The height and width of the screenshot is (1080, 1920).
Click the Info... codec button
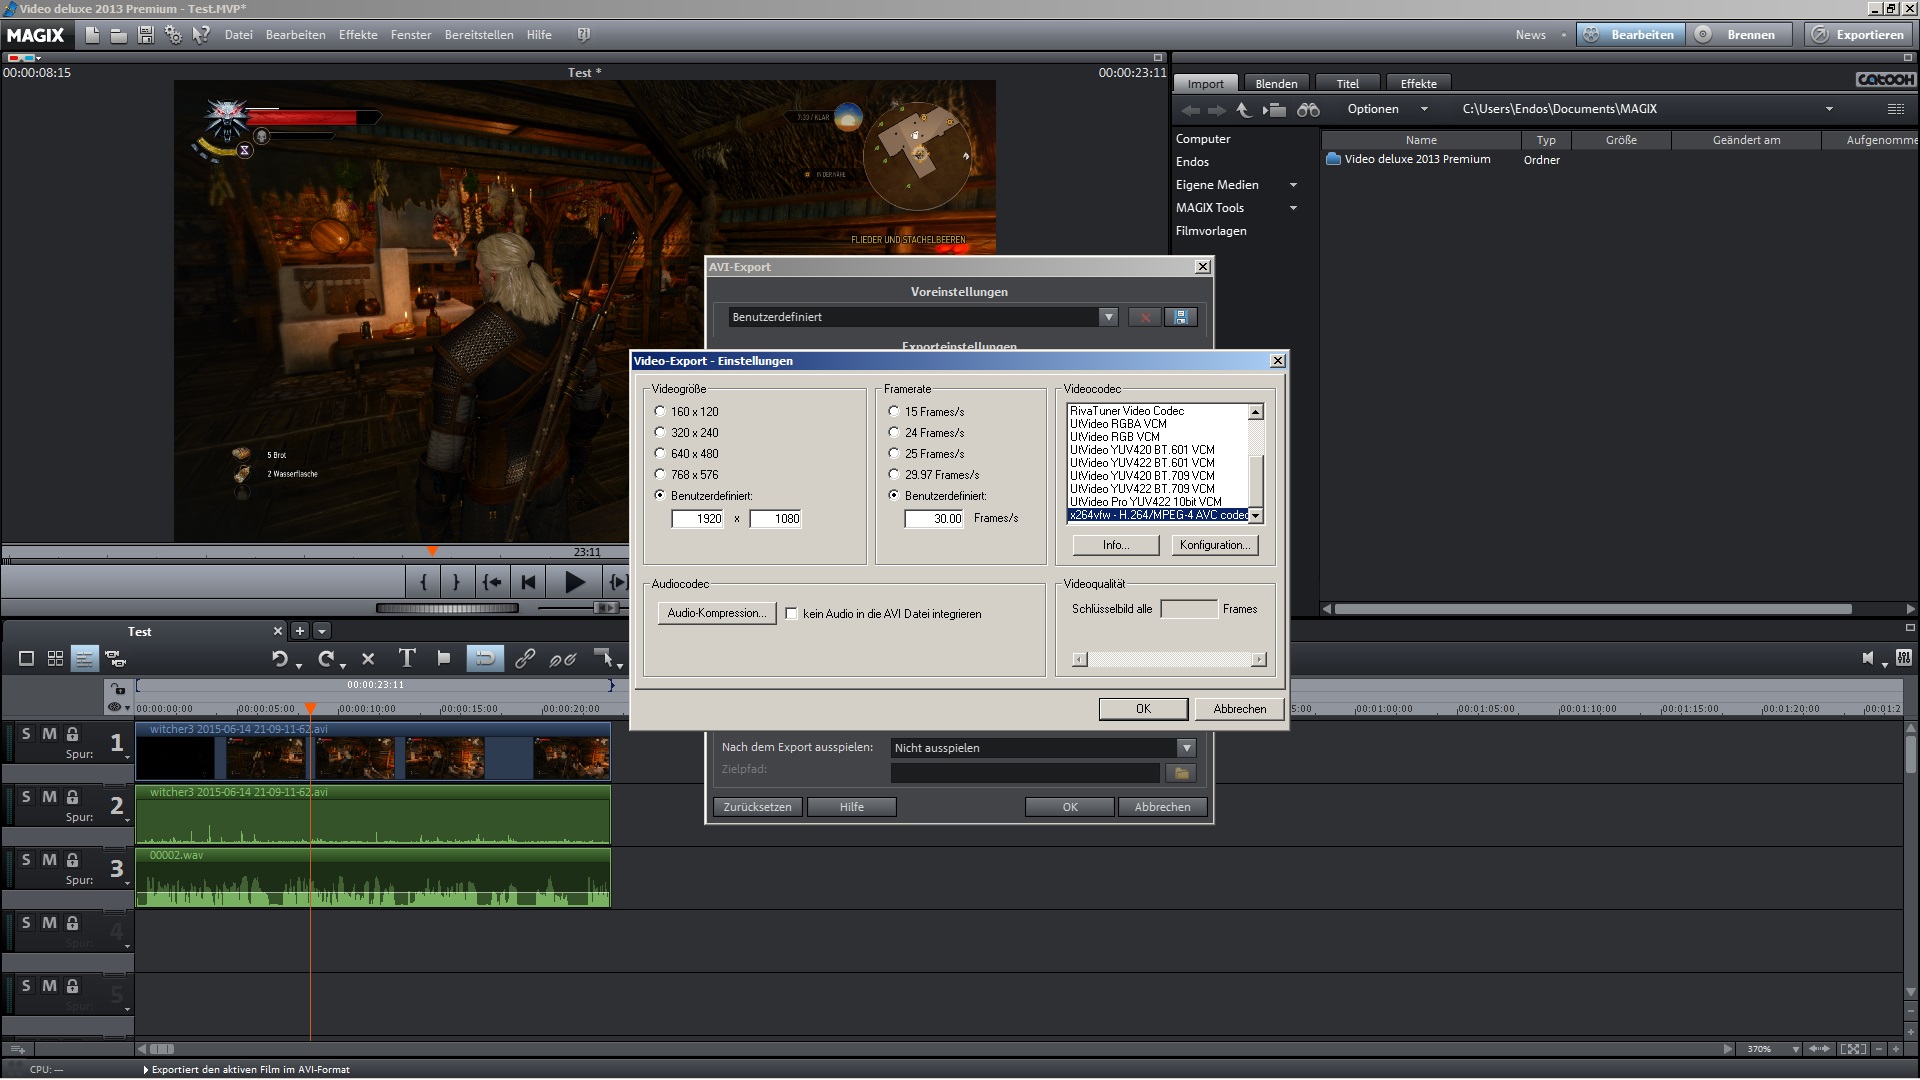(x=1116, y=545)
